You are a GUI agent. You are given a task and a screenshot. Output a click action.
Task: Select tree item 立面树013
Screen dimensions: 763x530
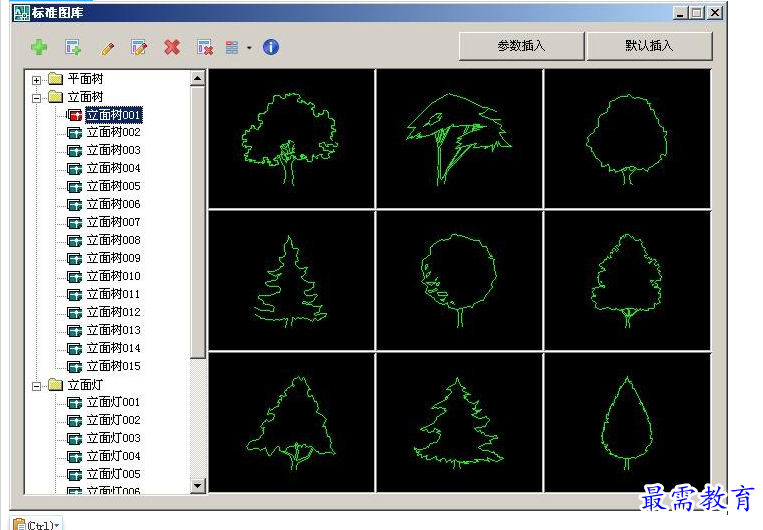[114, 330]
